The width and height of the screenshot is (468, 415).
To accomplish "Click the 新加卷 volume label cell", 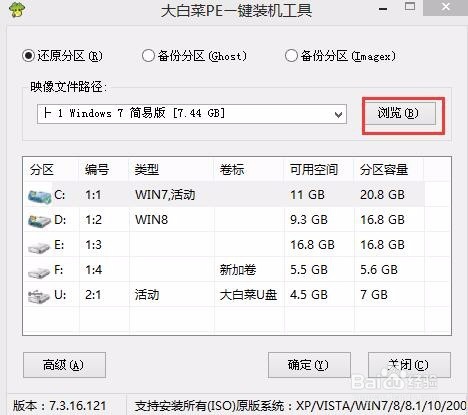I will (238, 270).
